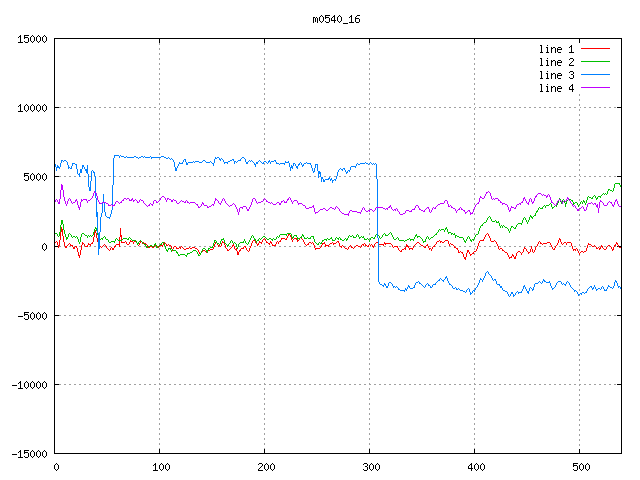
Task: Click the 15000 y-axis tick label
Action: click(32, 39)
